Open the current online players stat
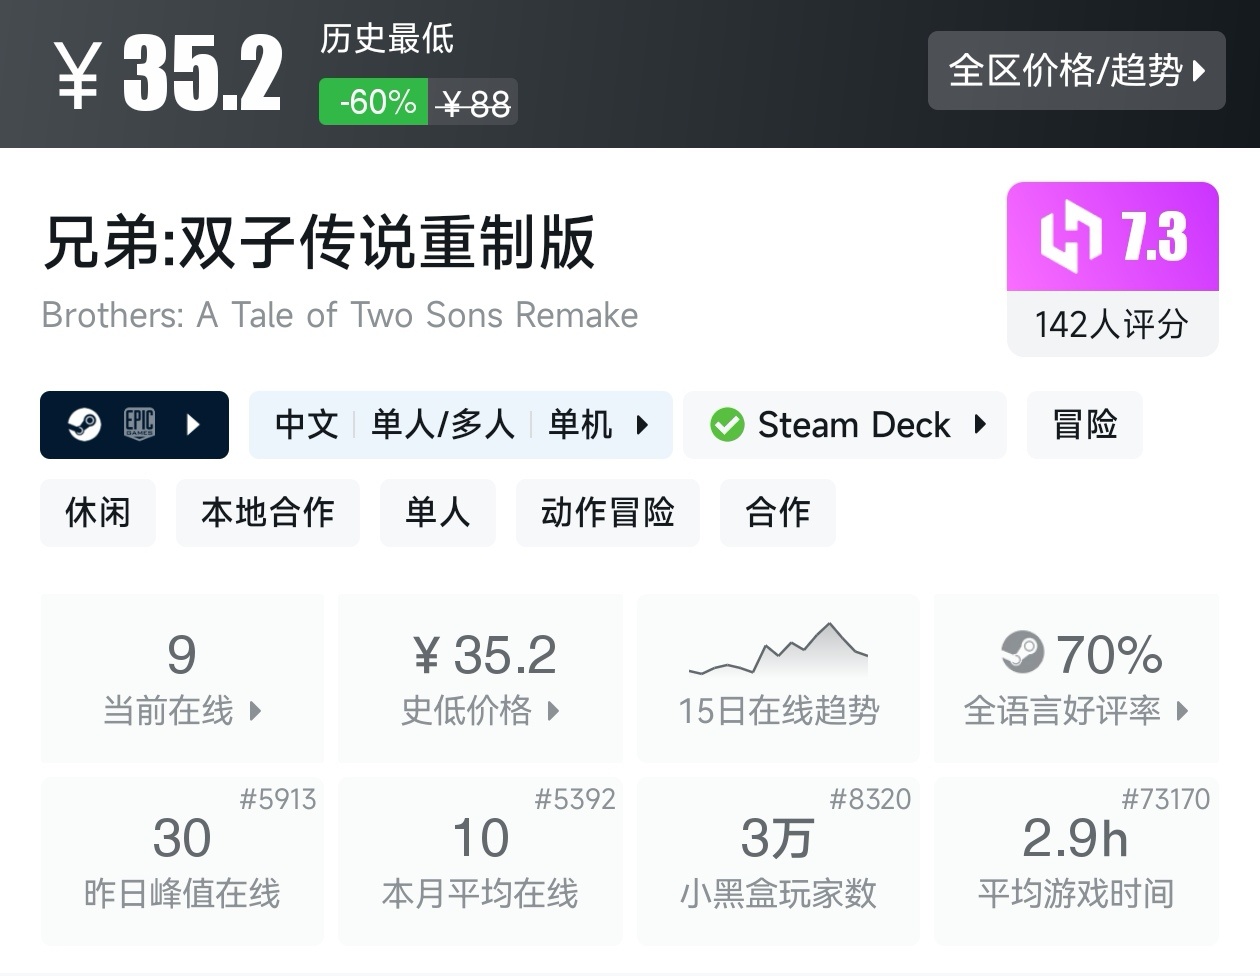The height and width of the screenshot is (976, 1260). point(182,678)
